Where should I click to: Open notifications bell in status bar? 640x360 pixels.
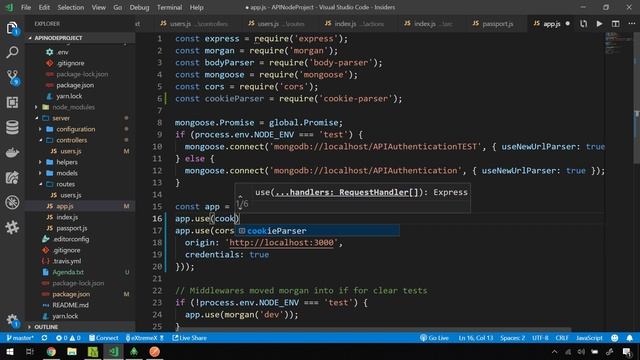[630, 338]
